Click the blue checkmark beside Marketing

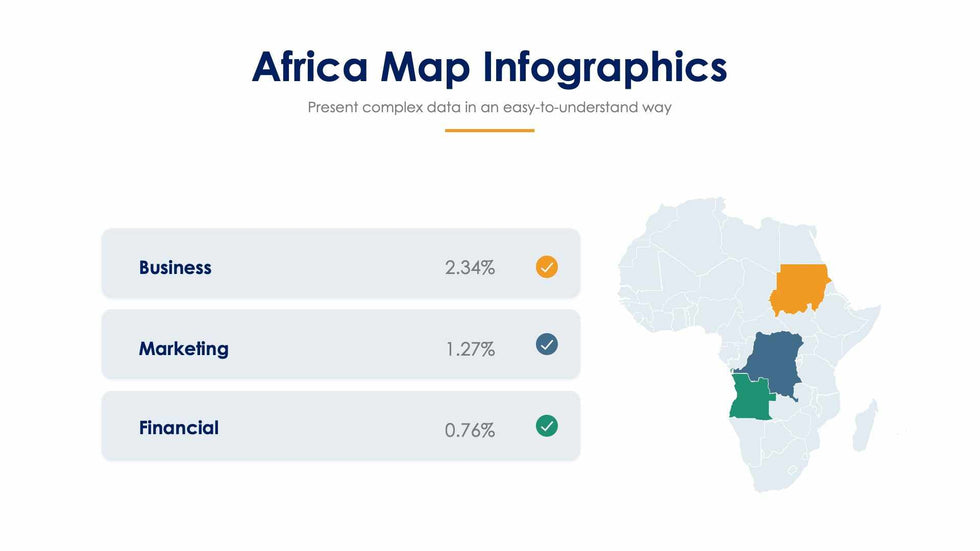(547, 344)
